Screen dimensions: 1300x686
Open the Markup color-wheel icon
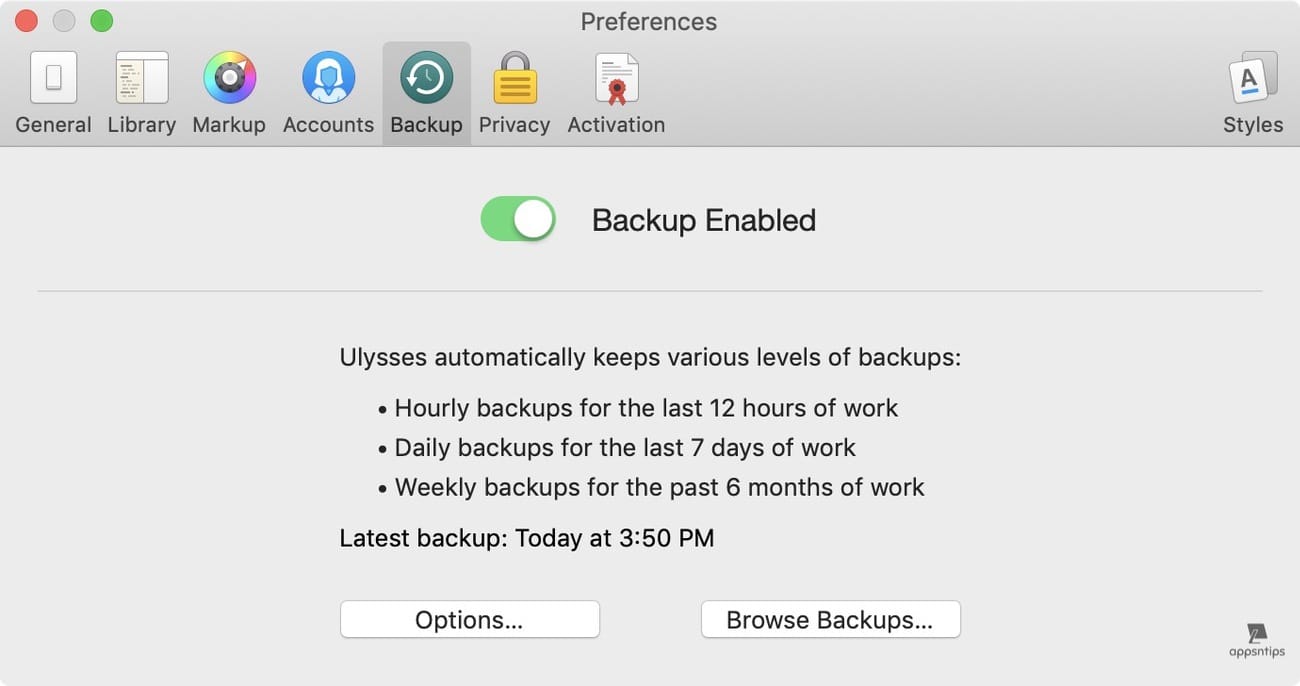pos(229,76)
